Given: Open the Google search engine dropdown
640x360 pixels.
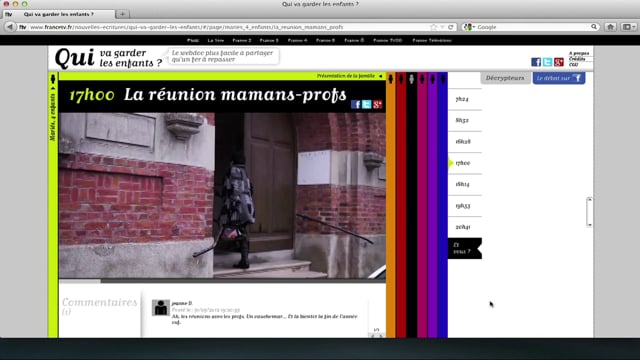Looking at the screenshot, I should [469, 27].
